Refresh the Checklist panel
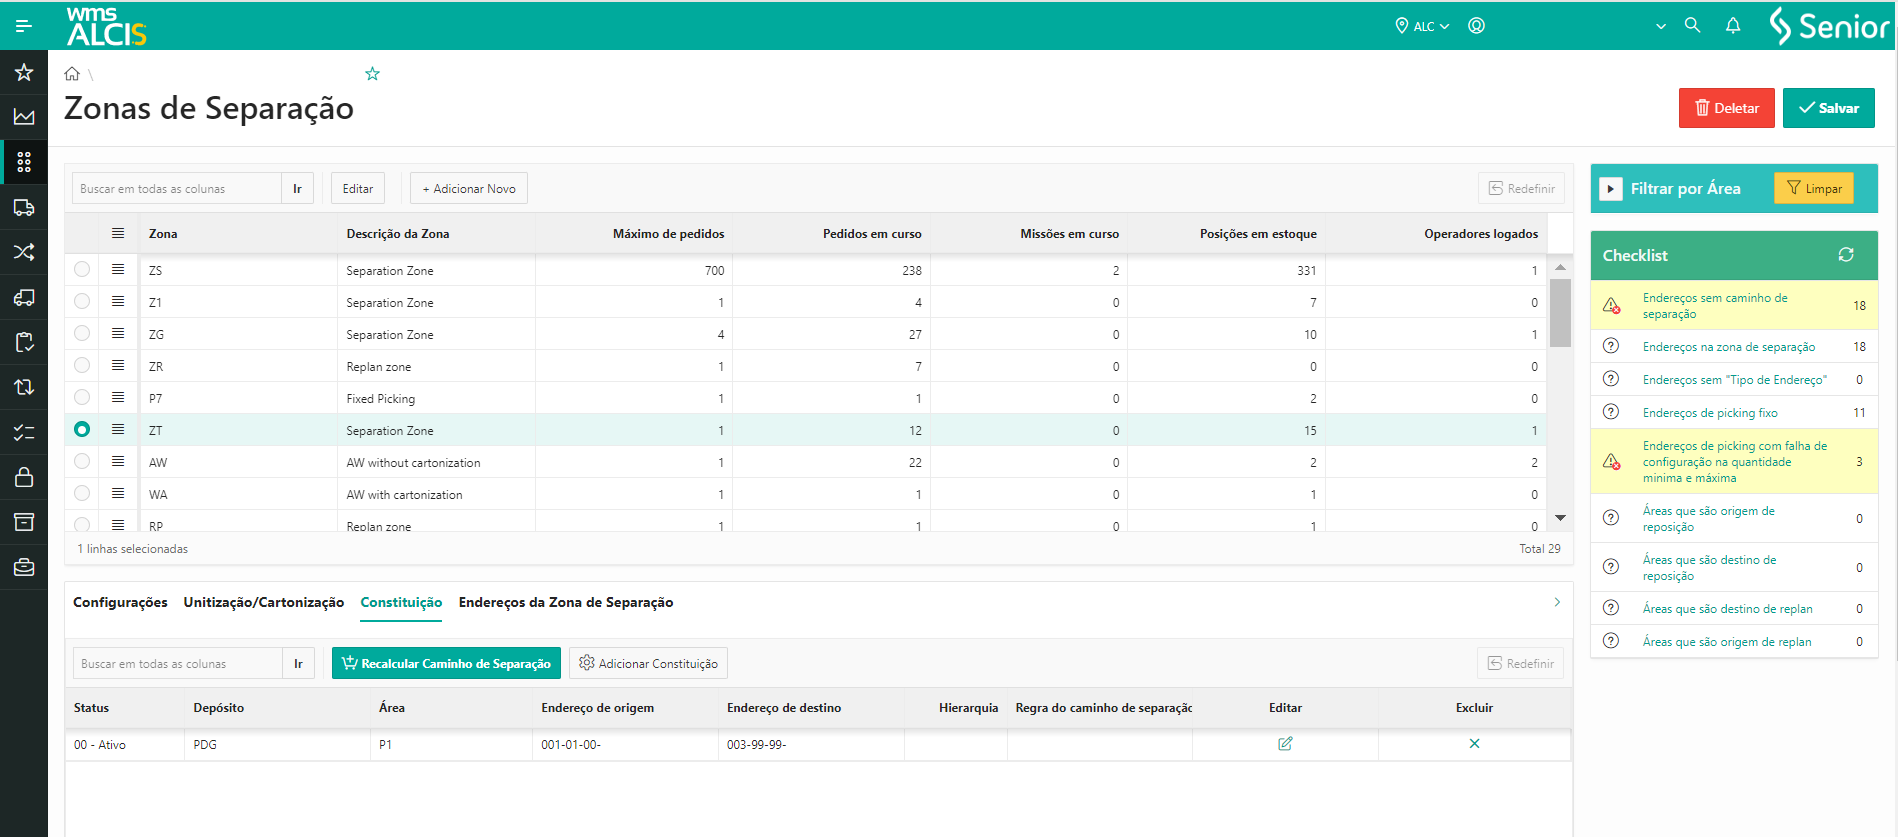 click(1846, 255)
